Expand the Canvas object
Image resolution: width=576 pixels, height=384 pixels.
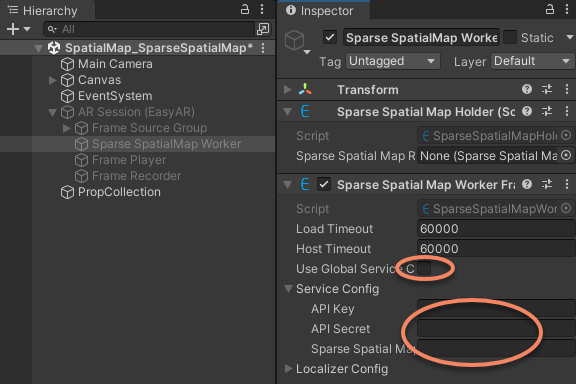click(x=53, y=80)
